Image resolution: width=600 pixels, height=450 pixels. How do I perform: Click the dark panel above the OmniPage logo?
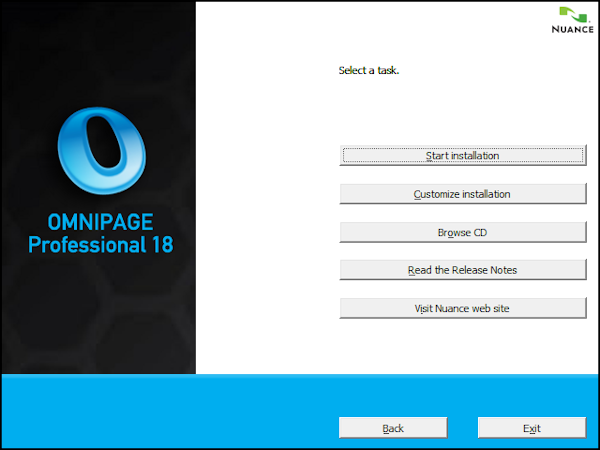pos(100,50)
